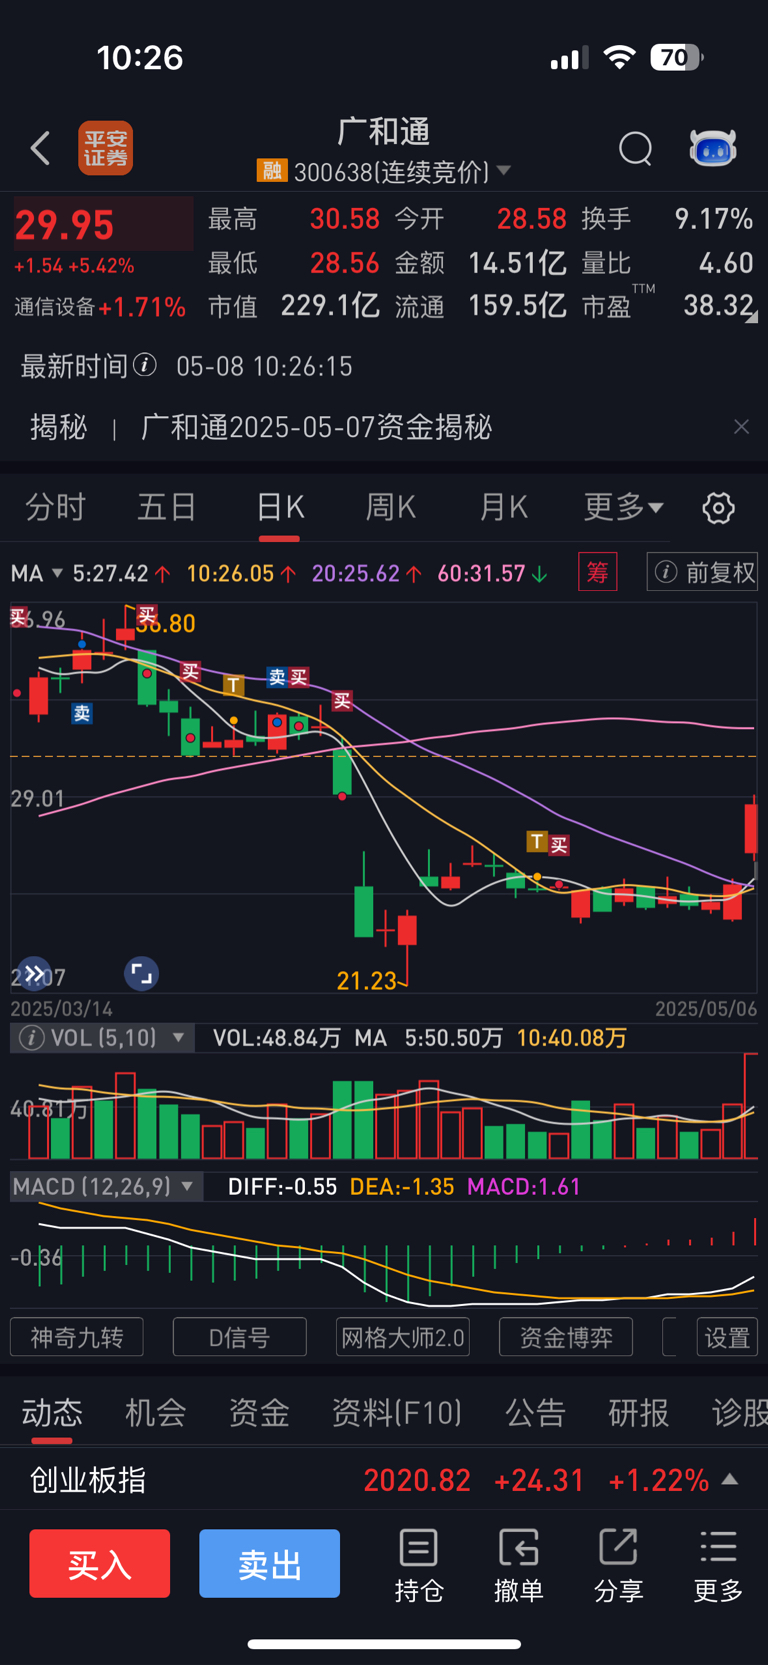Tap the 通信设备 sector label
The height and width of the screenshot is (1665, 769).
(x=55, y=307)
